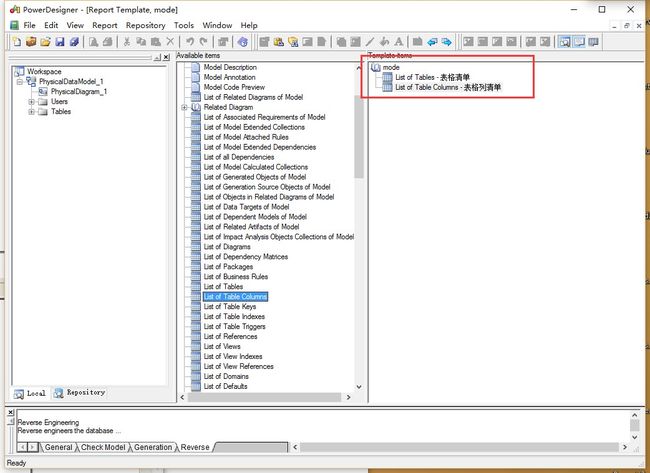The image size is (650, 473).
Task: Switch to the Reverse output tab
Action: (x=195, y=447)
